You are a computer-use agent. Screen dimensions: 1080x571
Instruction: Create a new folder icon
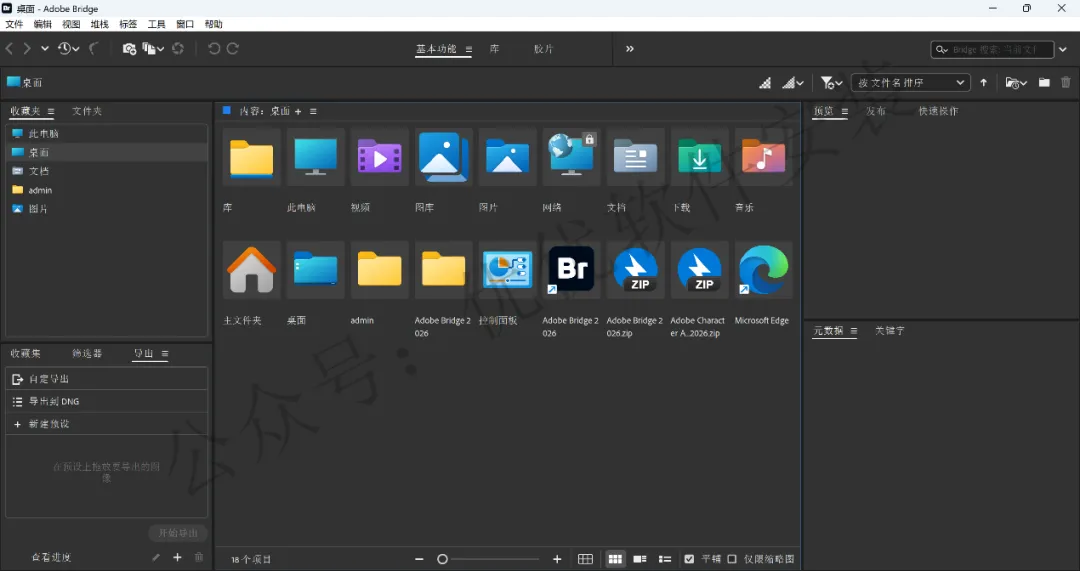1044,83
